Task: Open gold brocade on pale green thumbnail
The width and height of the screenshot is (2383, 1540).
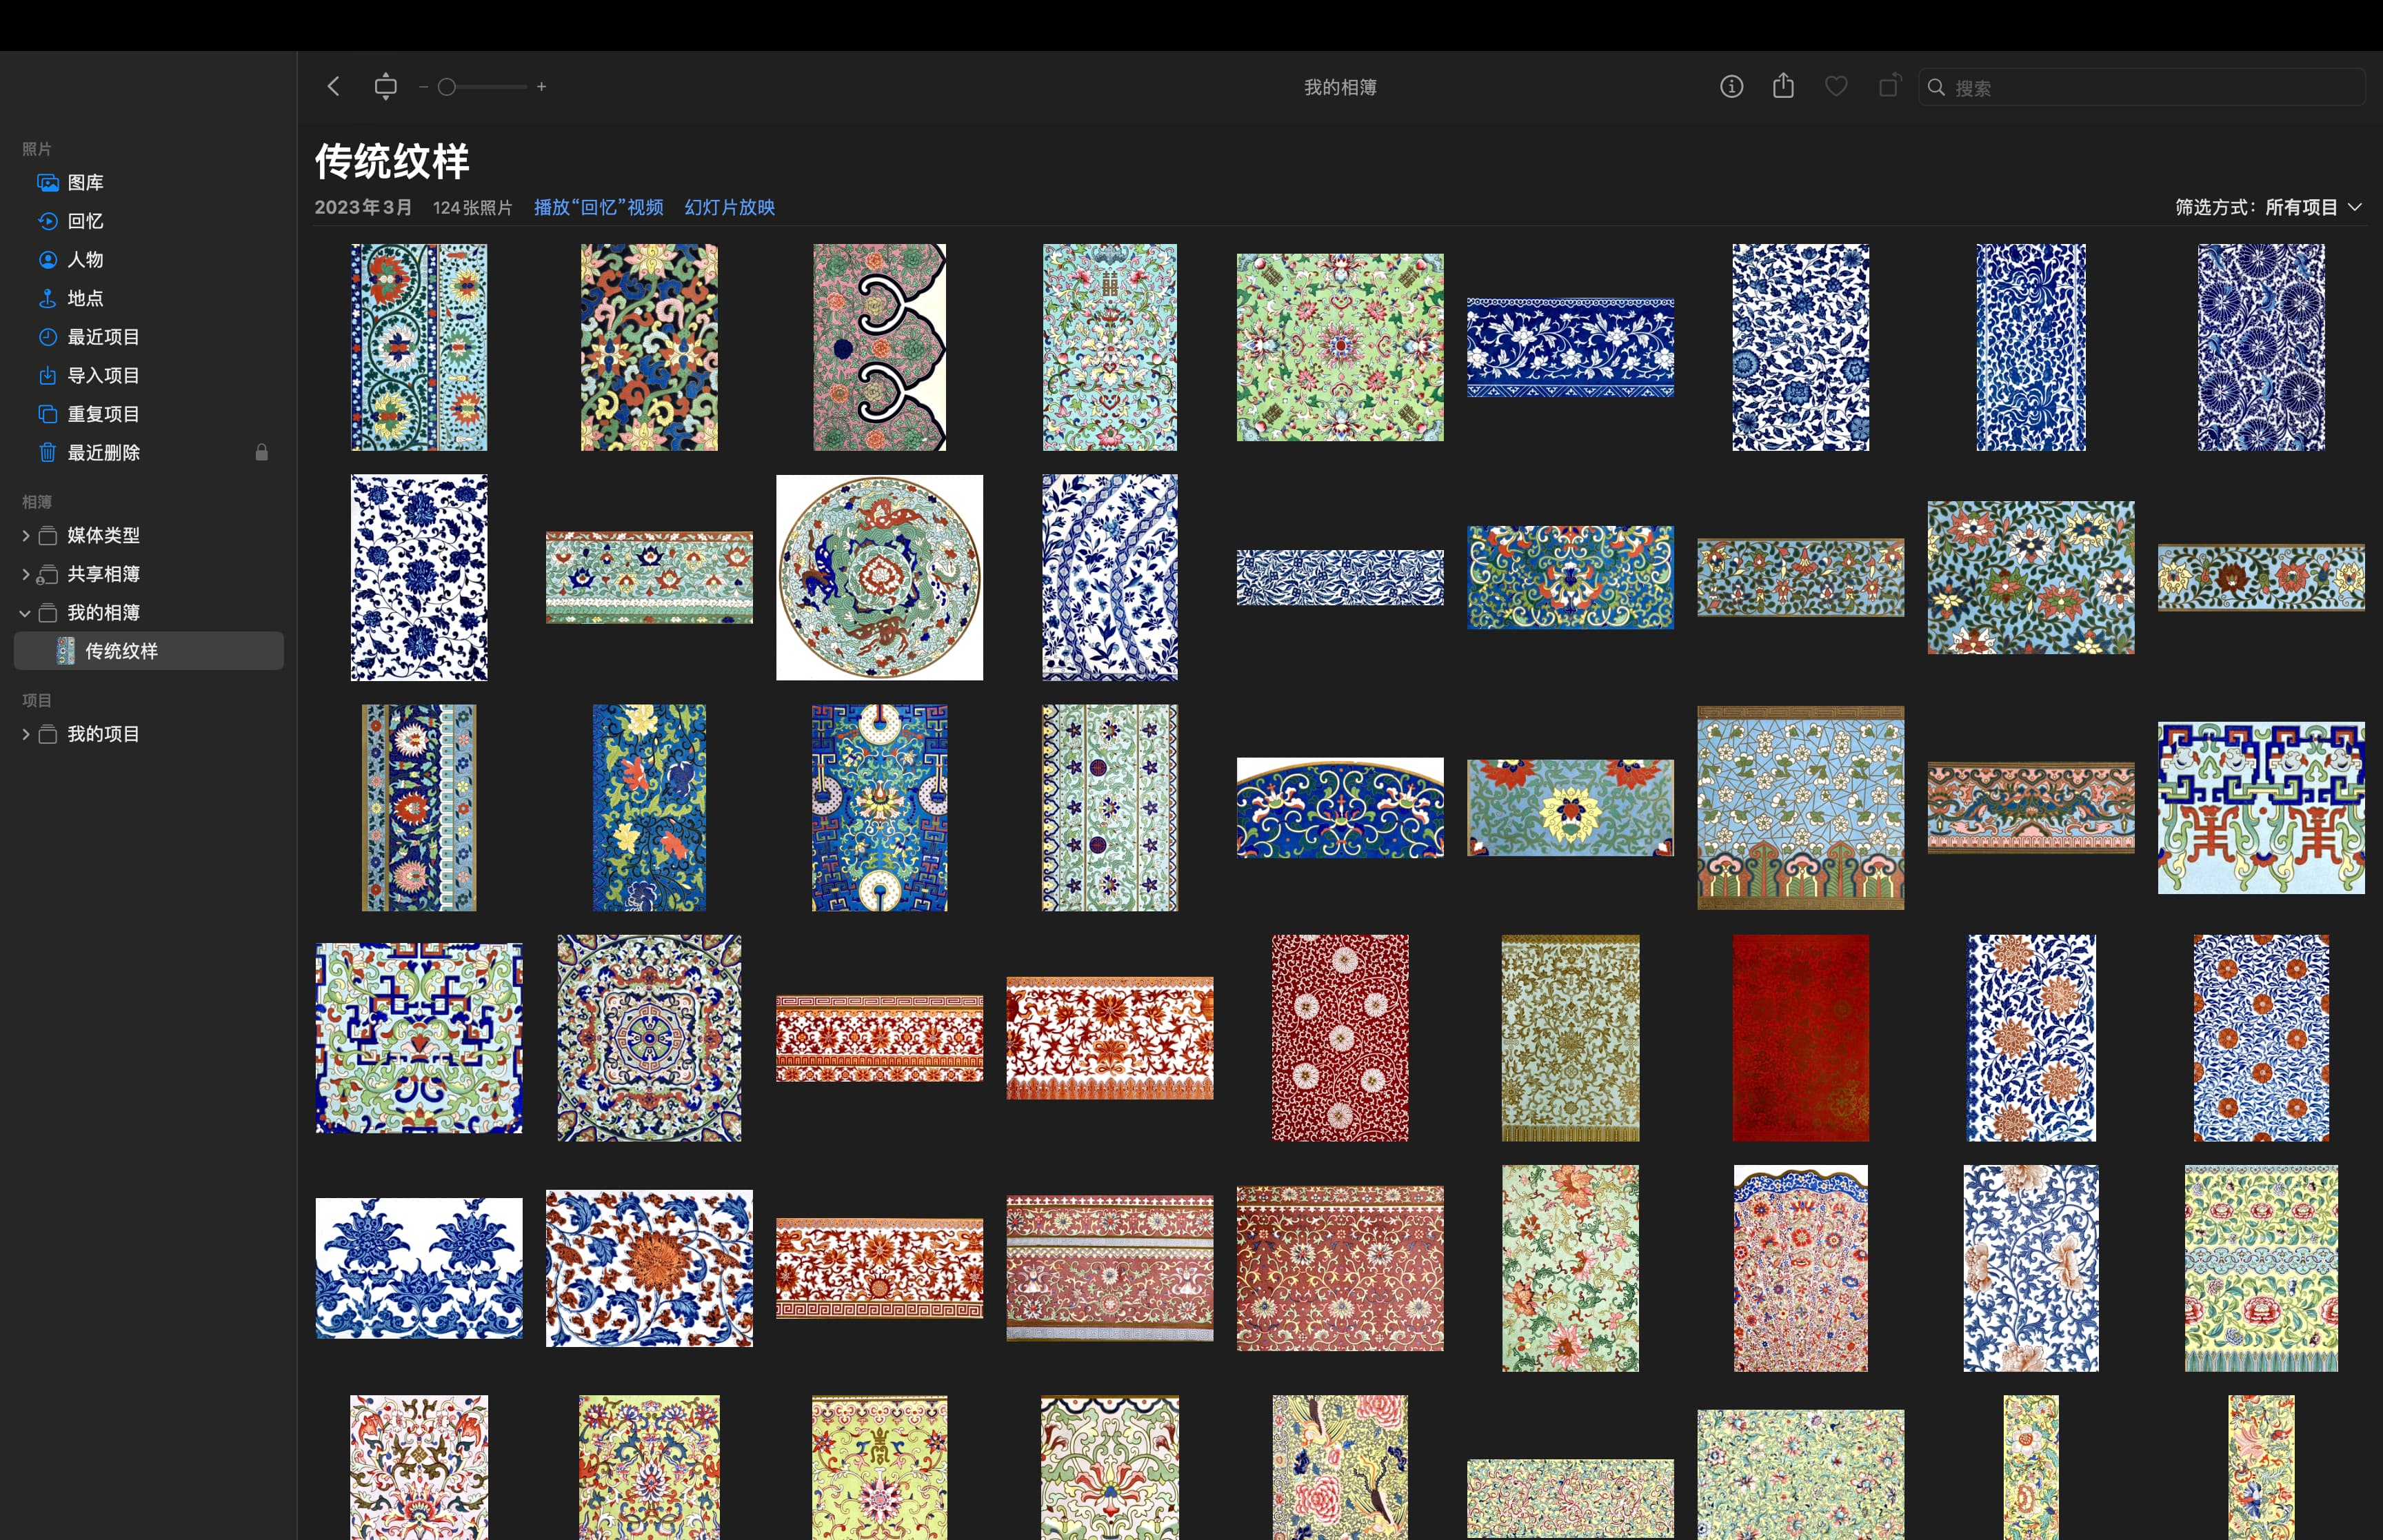Action: click(1570, 1038)
